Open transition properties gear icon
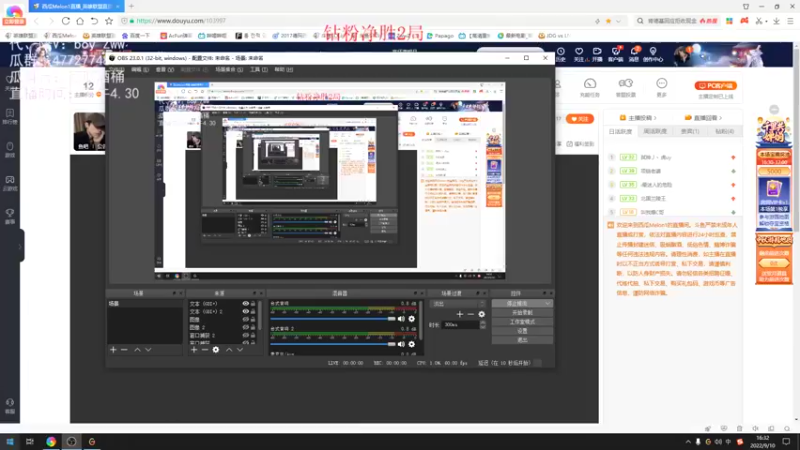Image resolution: width=800 pixels, height=450 pixels. pyautogui.click(x=482, y=314)
